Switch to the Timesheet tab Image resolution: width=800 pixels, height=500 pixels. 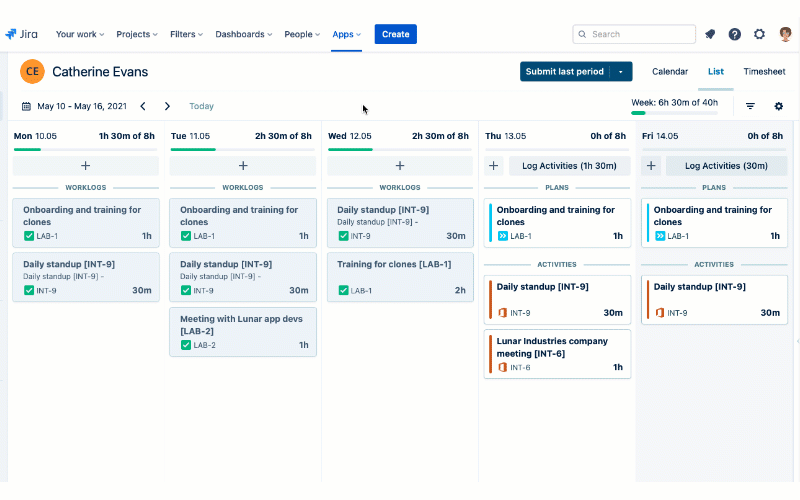pyautogui.click(x=764, y=72)
